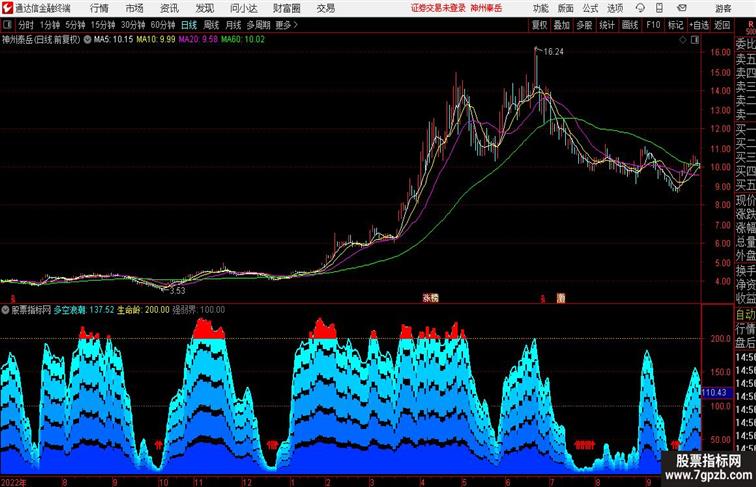Click the 生命龄: 200.00 indicator value

tap(144, 310)
